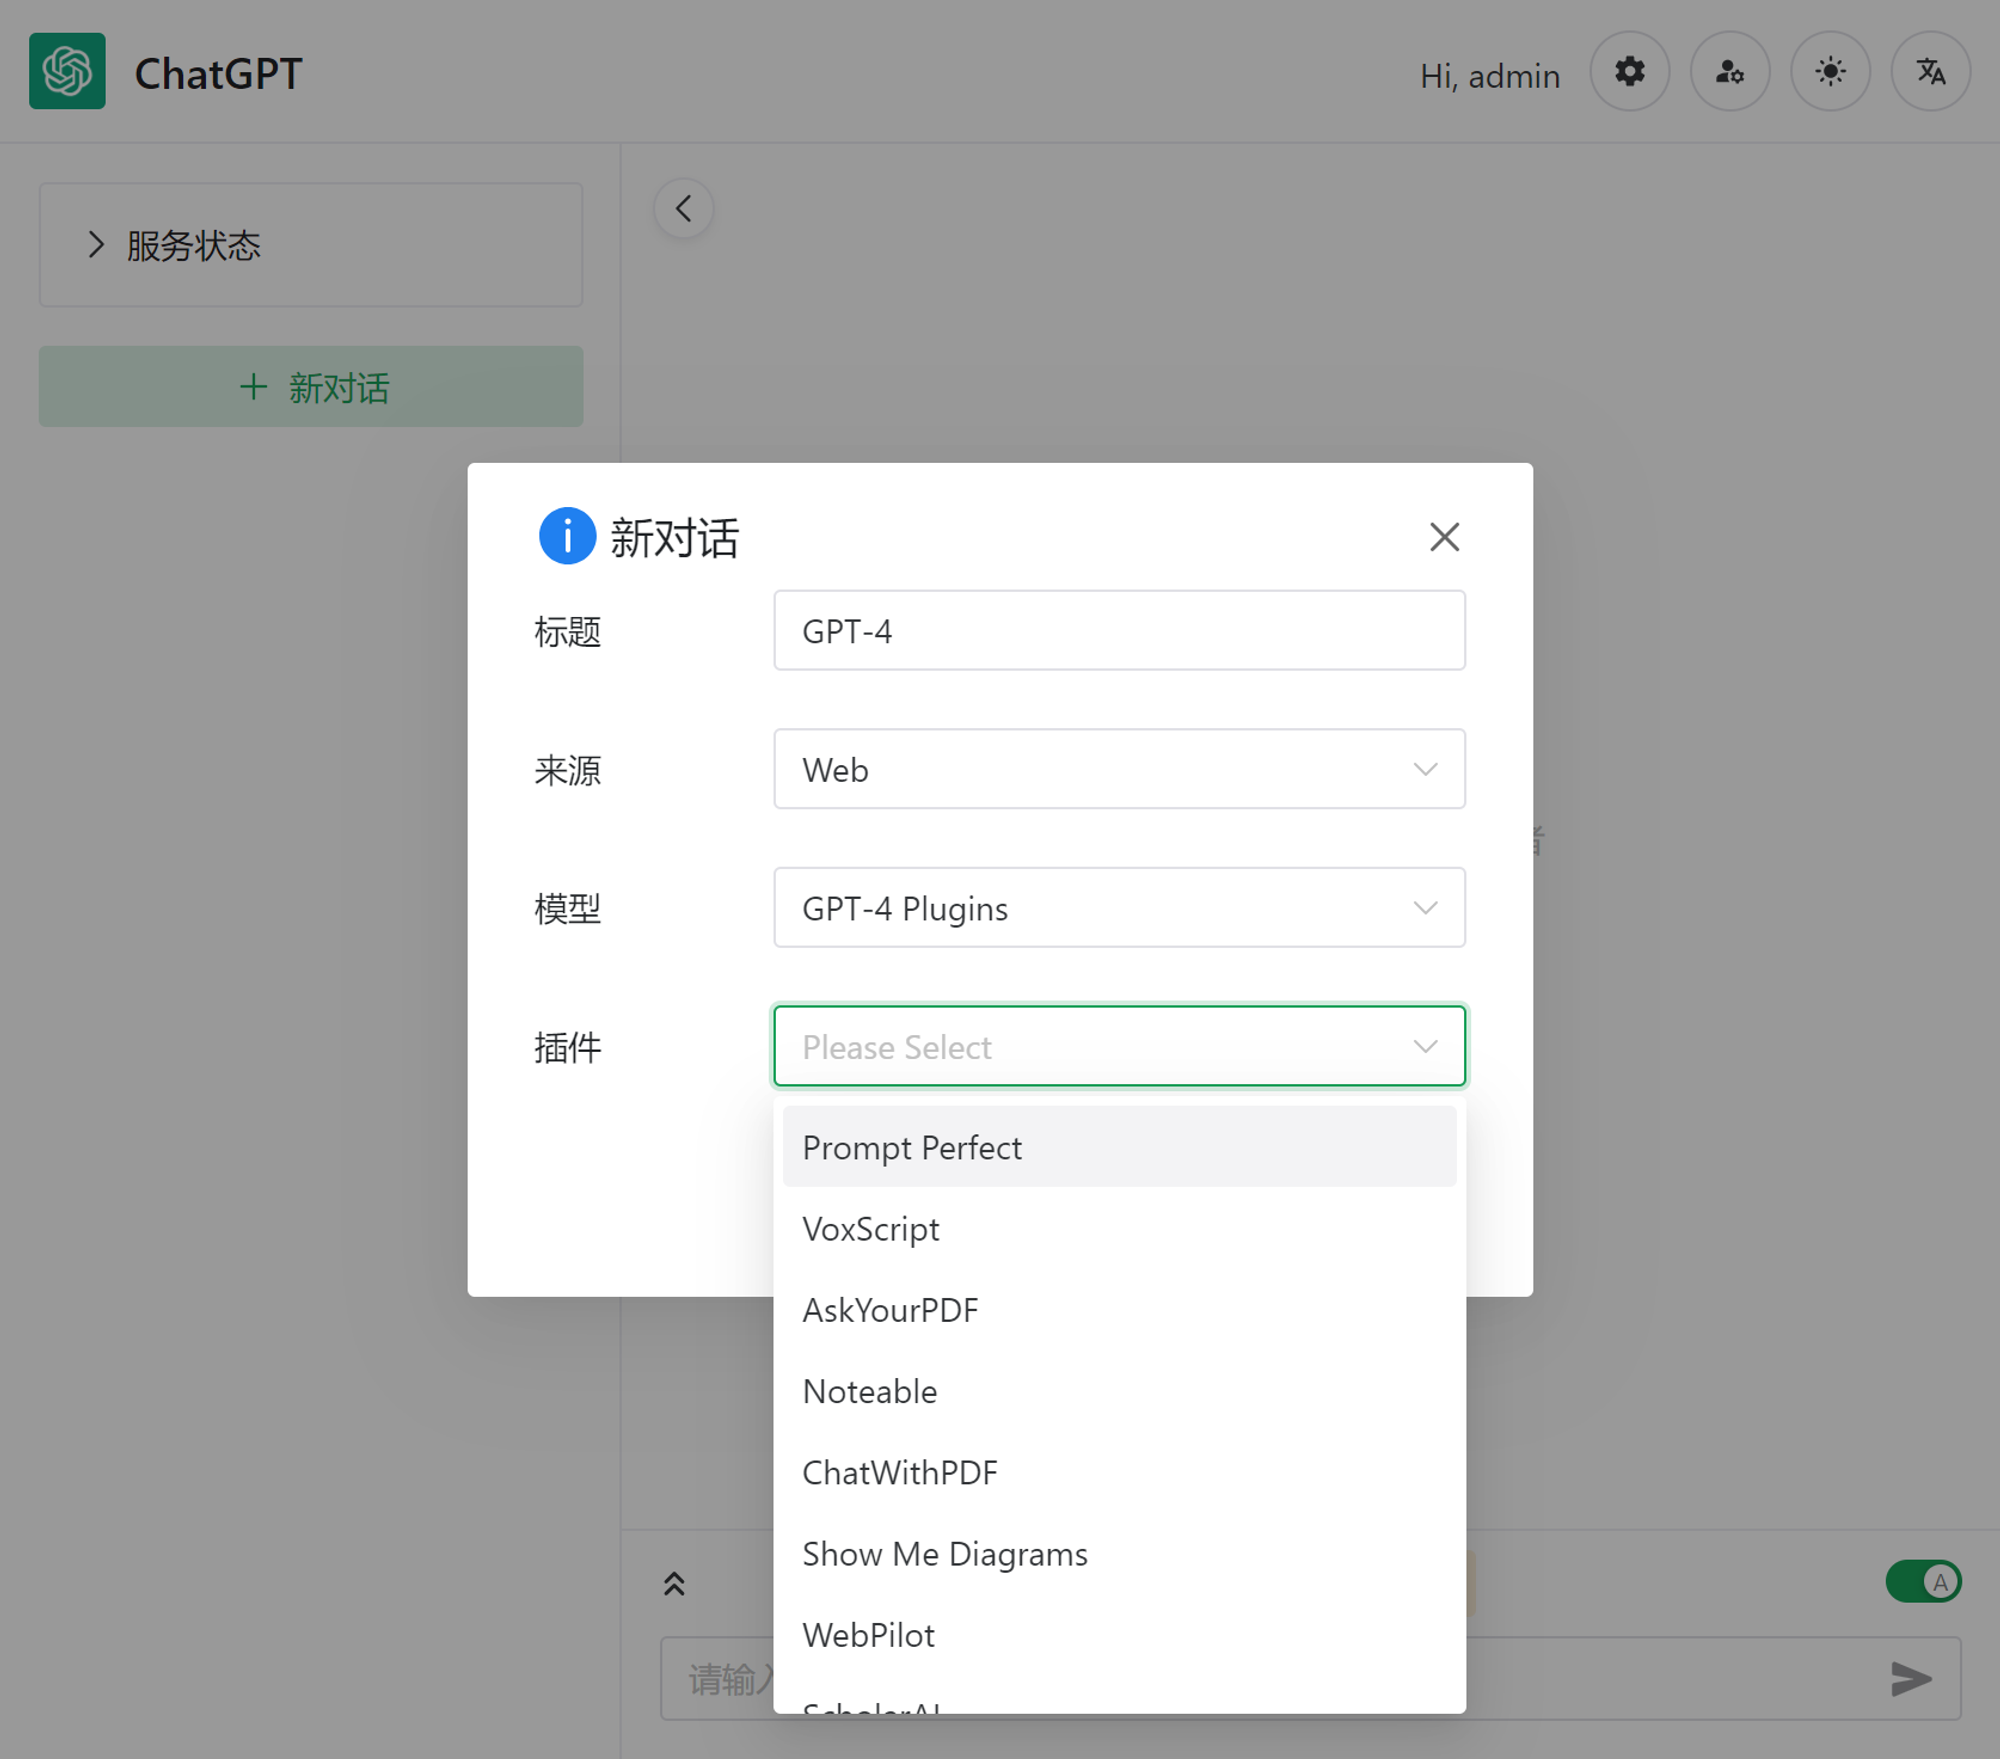The height and width of the screenshot is (1759, 2000).
Task: Click the 标题 title input field
Action: pos(1118,631)
